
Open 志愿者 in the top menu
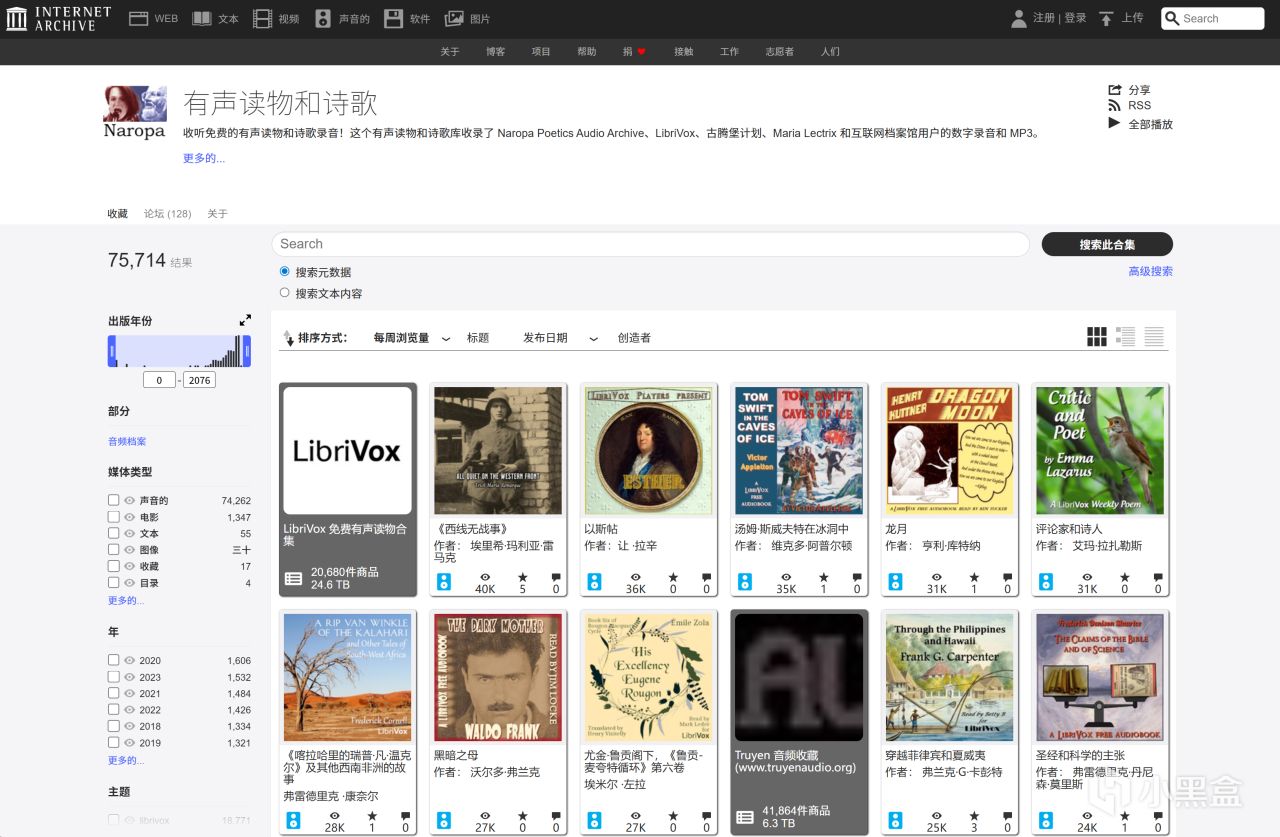click(780, 52)
